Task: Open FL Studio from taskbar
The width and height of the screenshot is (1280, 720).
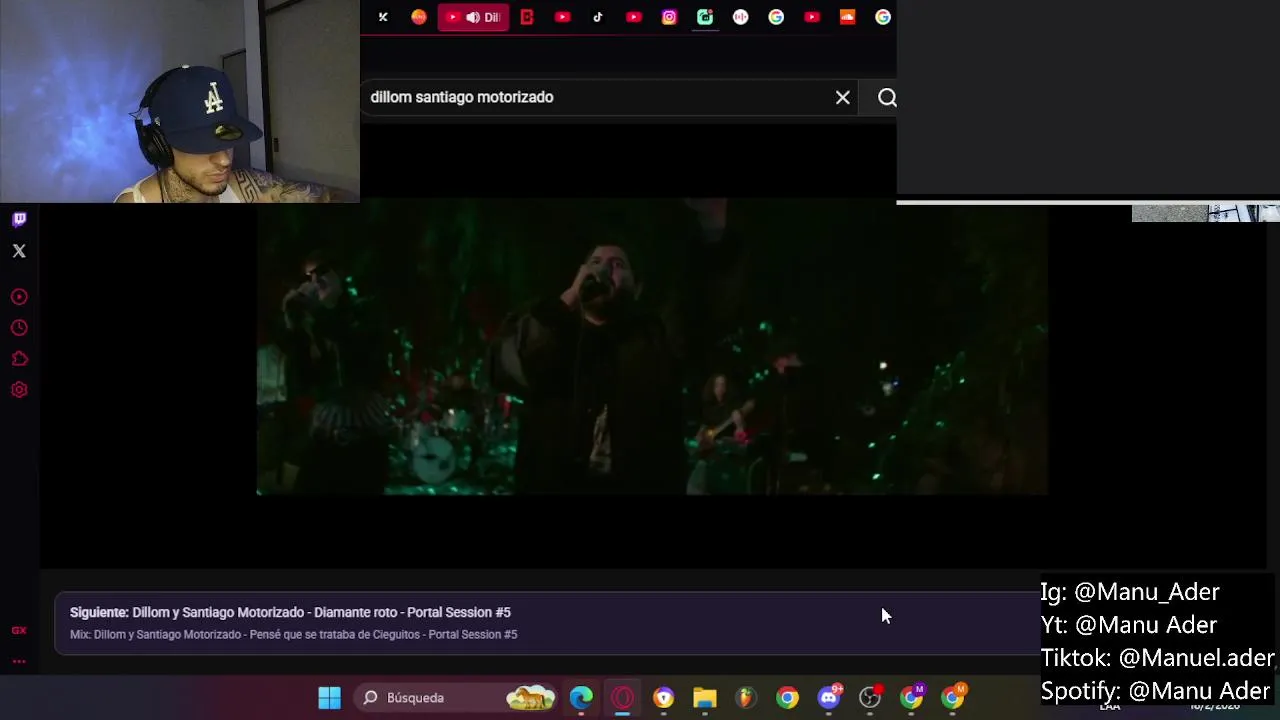Action: 746,697
